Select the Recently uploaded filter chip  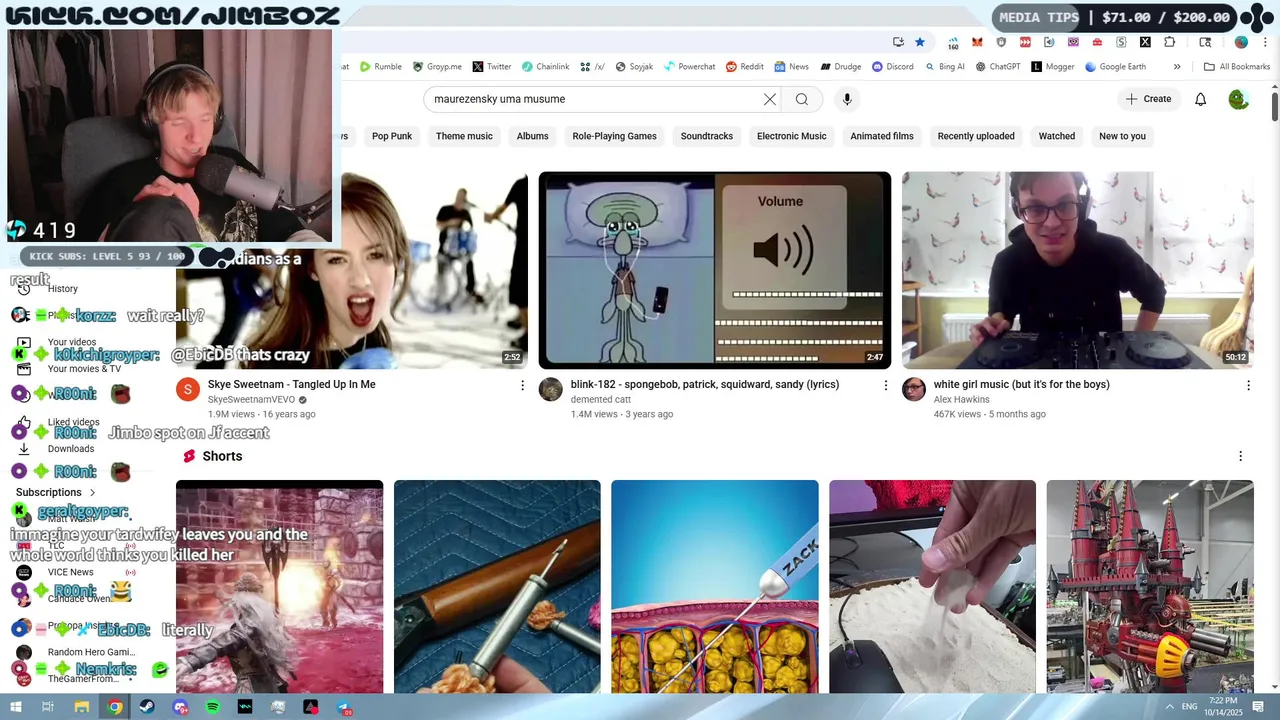pyautogui.click(x=976, y=136)
